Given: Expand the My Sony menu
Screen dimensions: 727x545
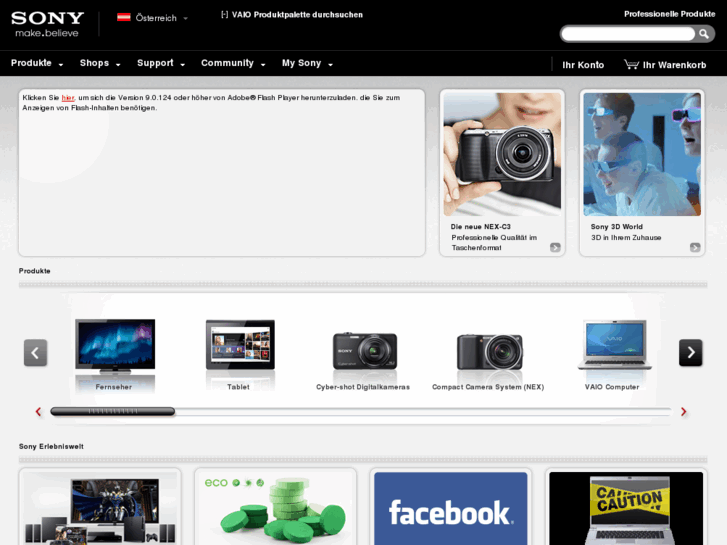Looking at the screenshot, I should coord(307,63).
